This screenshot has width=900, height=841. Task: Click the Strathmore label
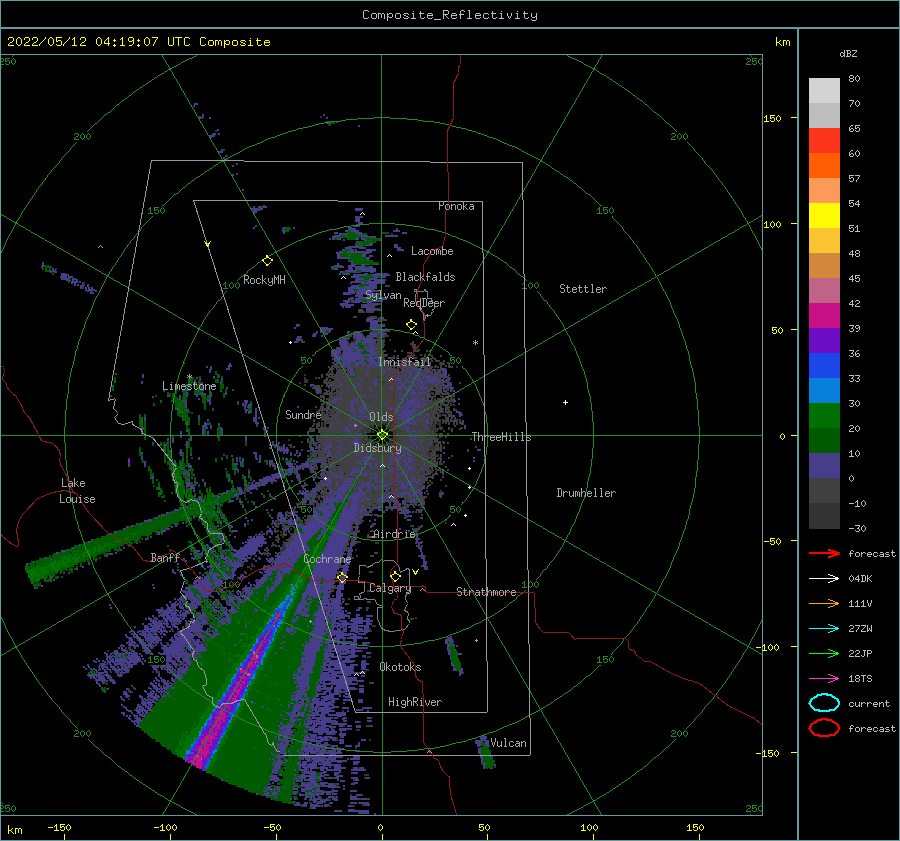click(486, 592)
